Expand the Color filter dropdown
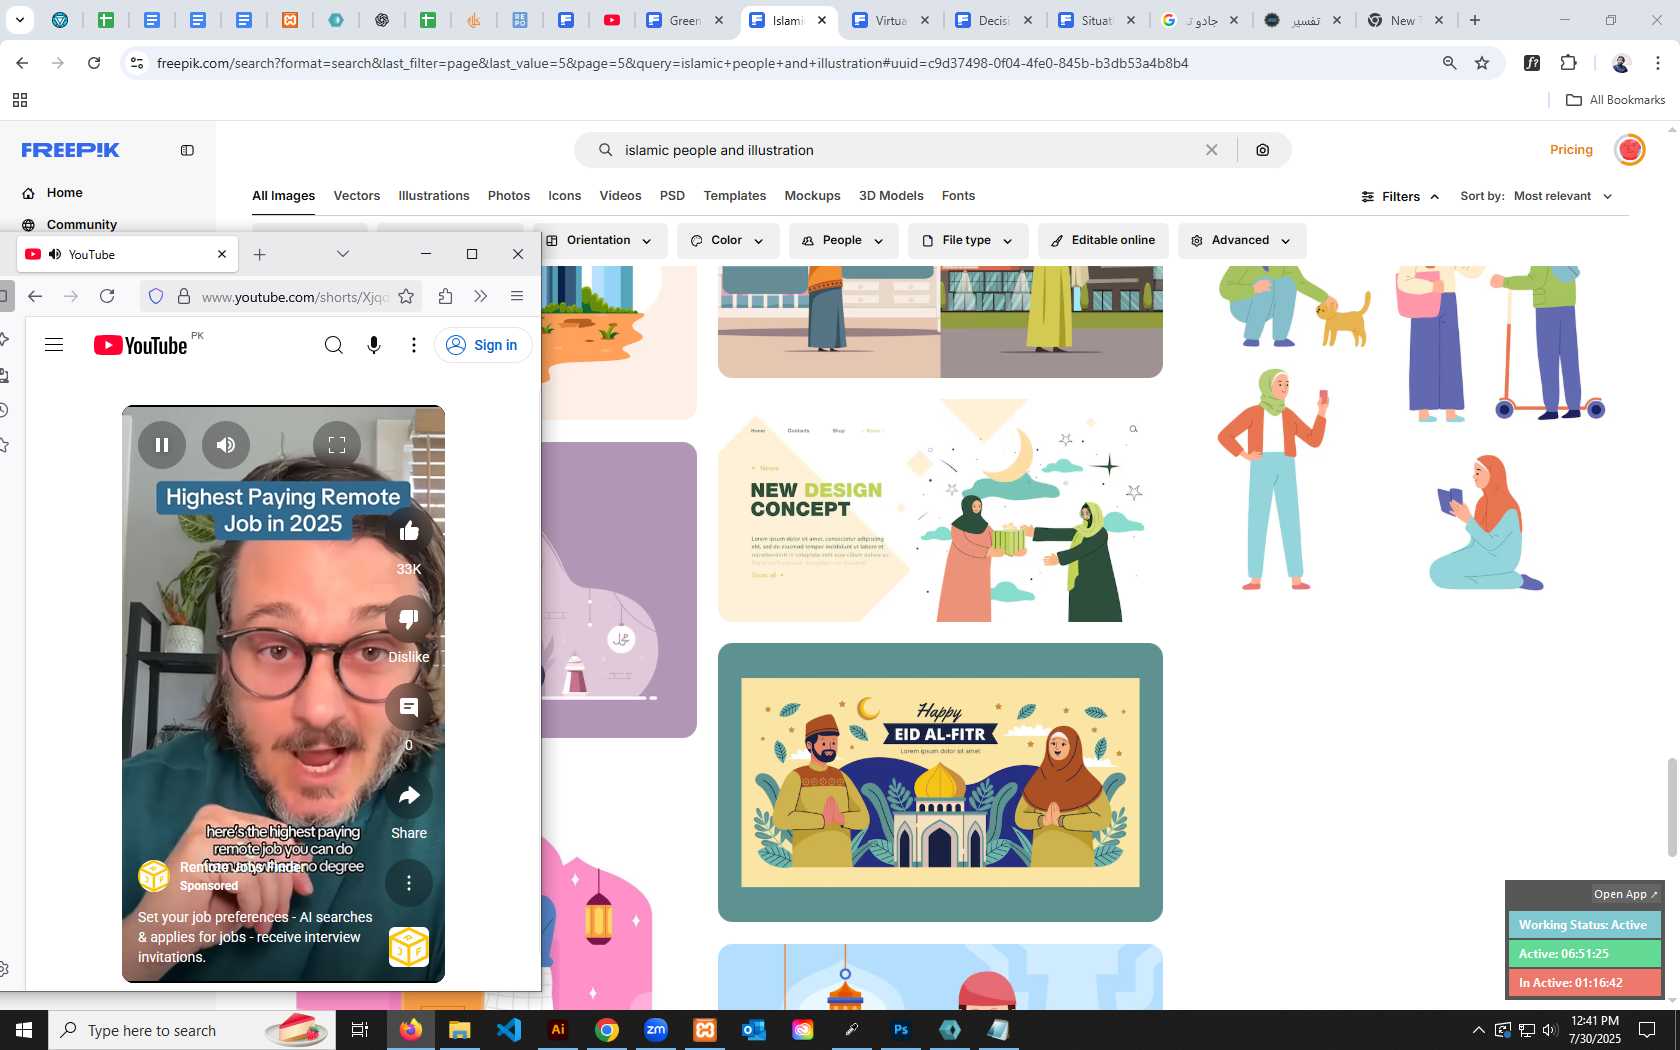 click(x=727, y=241)
